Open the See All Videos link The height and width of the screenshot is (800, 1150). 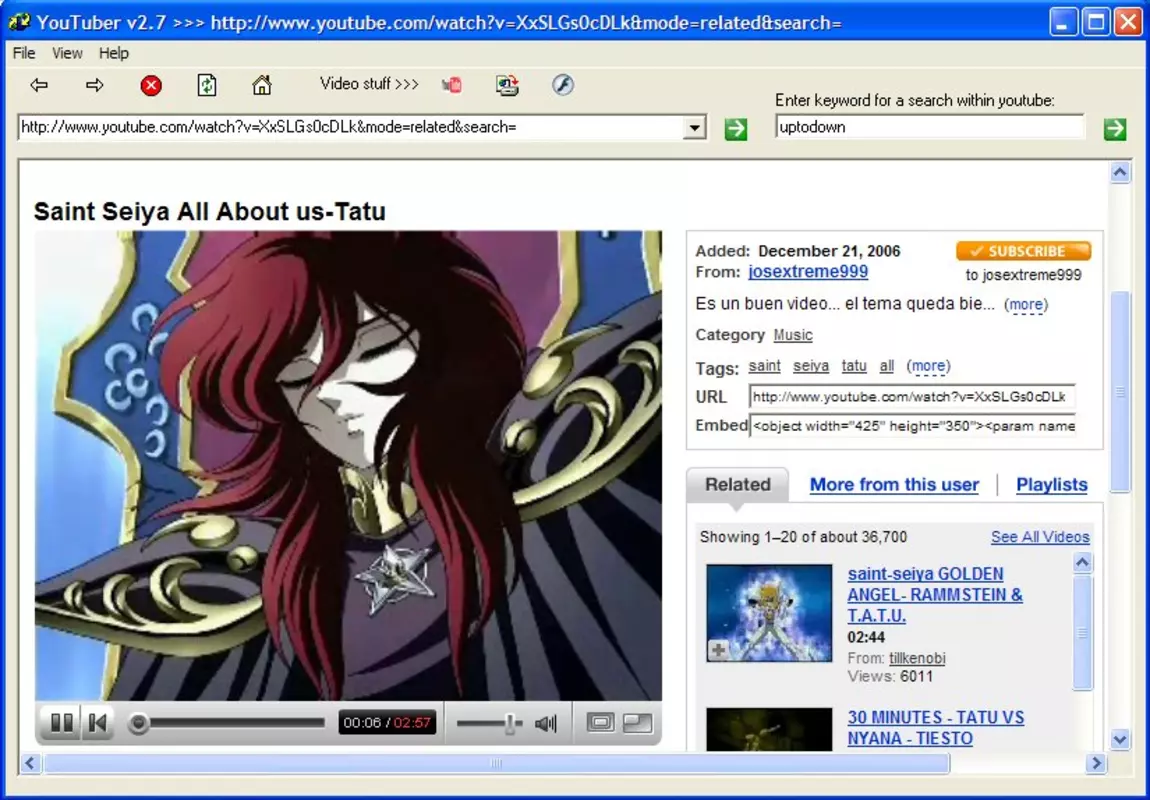click(x=1040, y=537)
